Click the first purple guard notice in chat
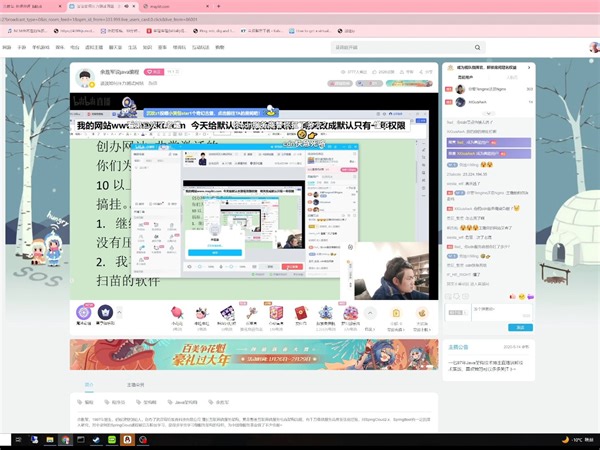600x450 pixels. tap(489, 142)
